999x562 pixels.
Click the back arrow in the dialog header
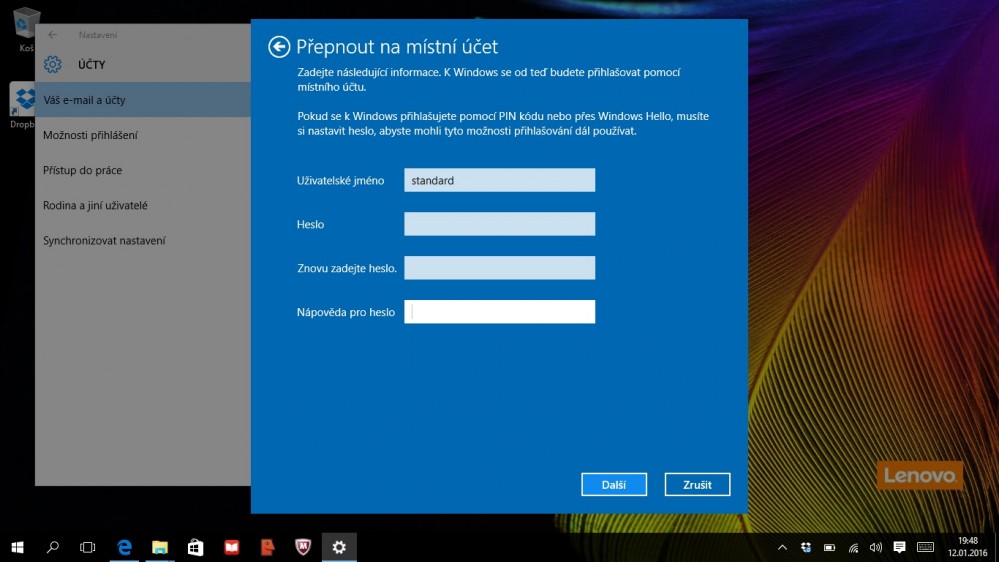(279, 47)
